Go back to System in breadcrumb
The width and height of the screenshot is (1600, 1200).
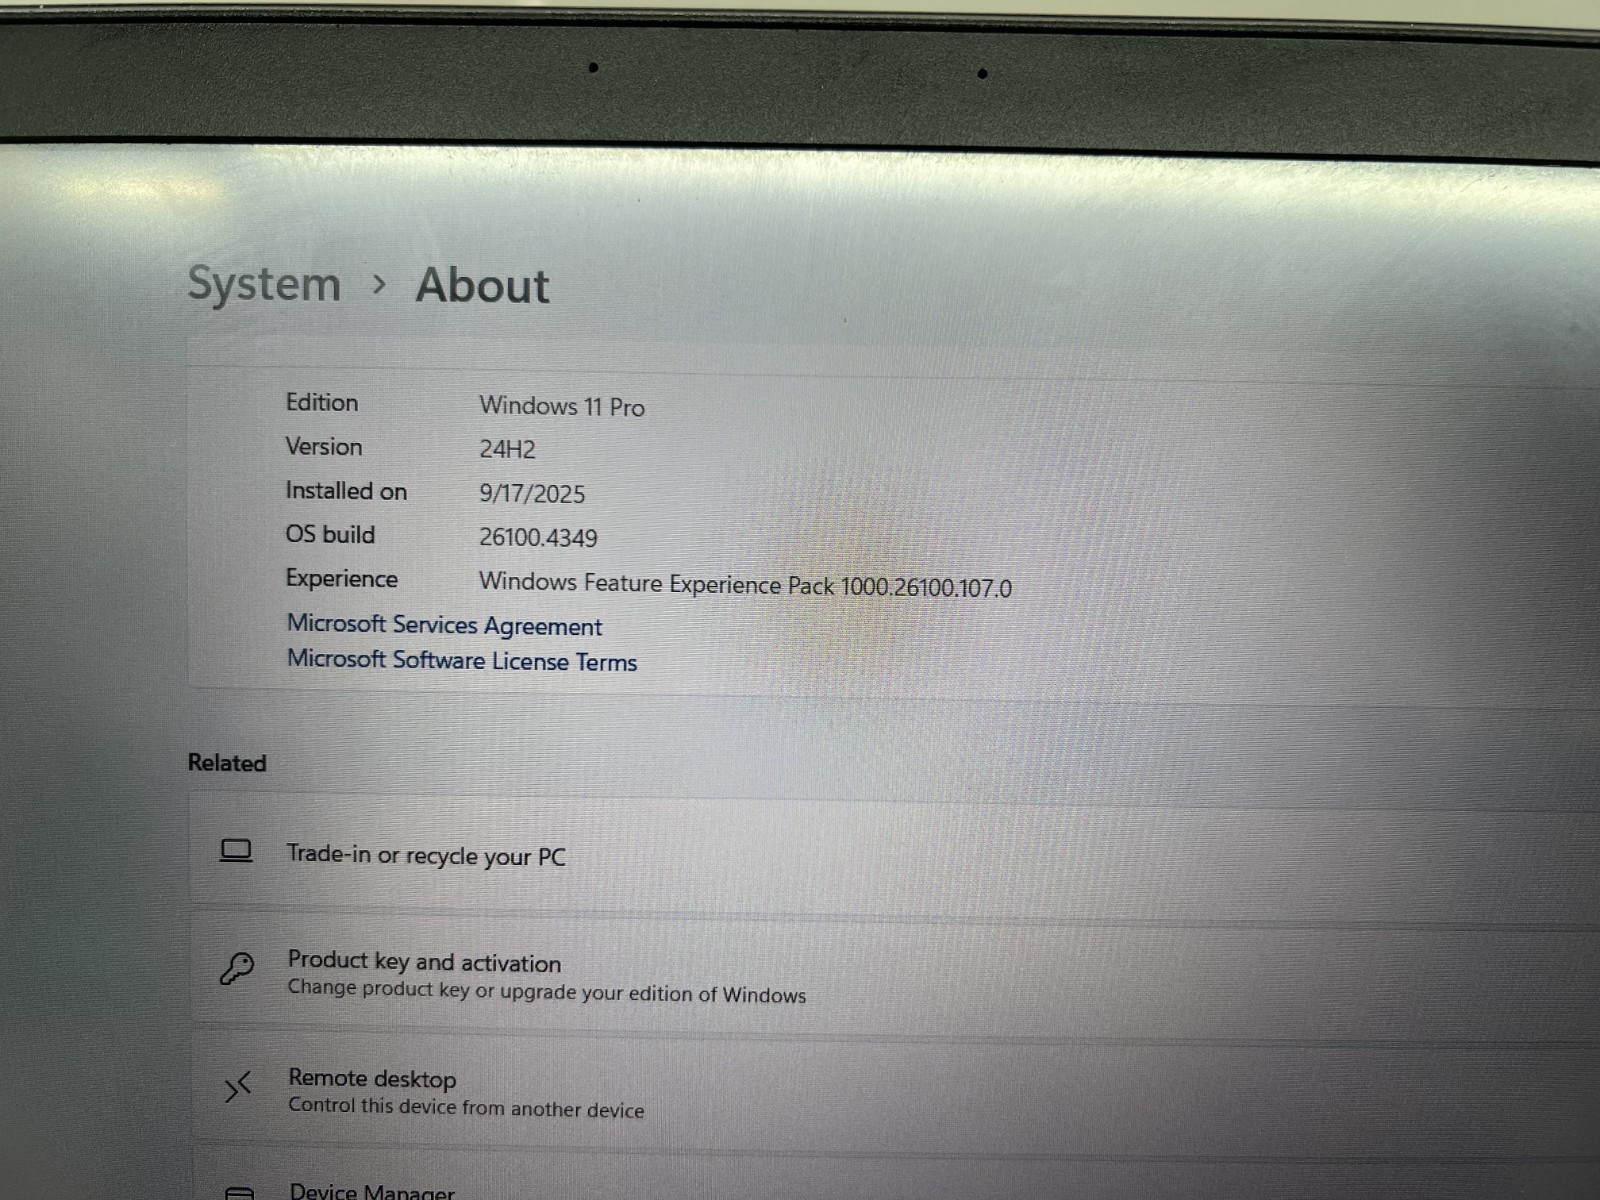tap(265, 284)
